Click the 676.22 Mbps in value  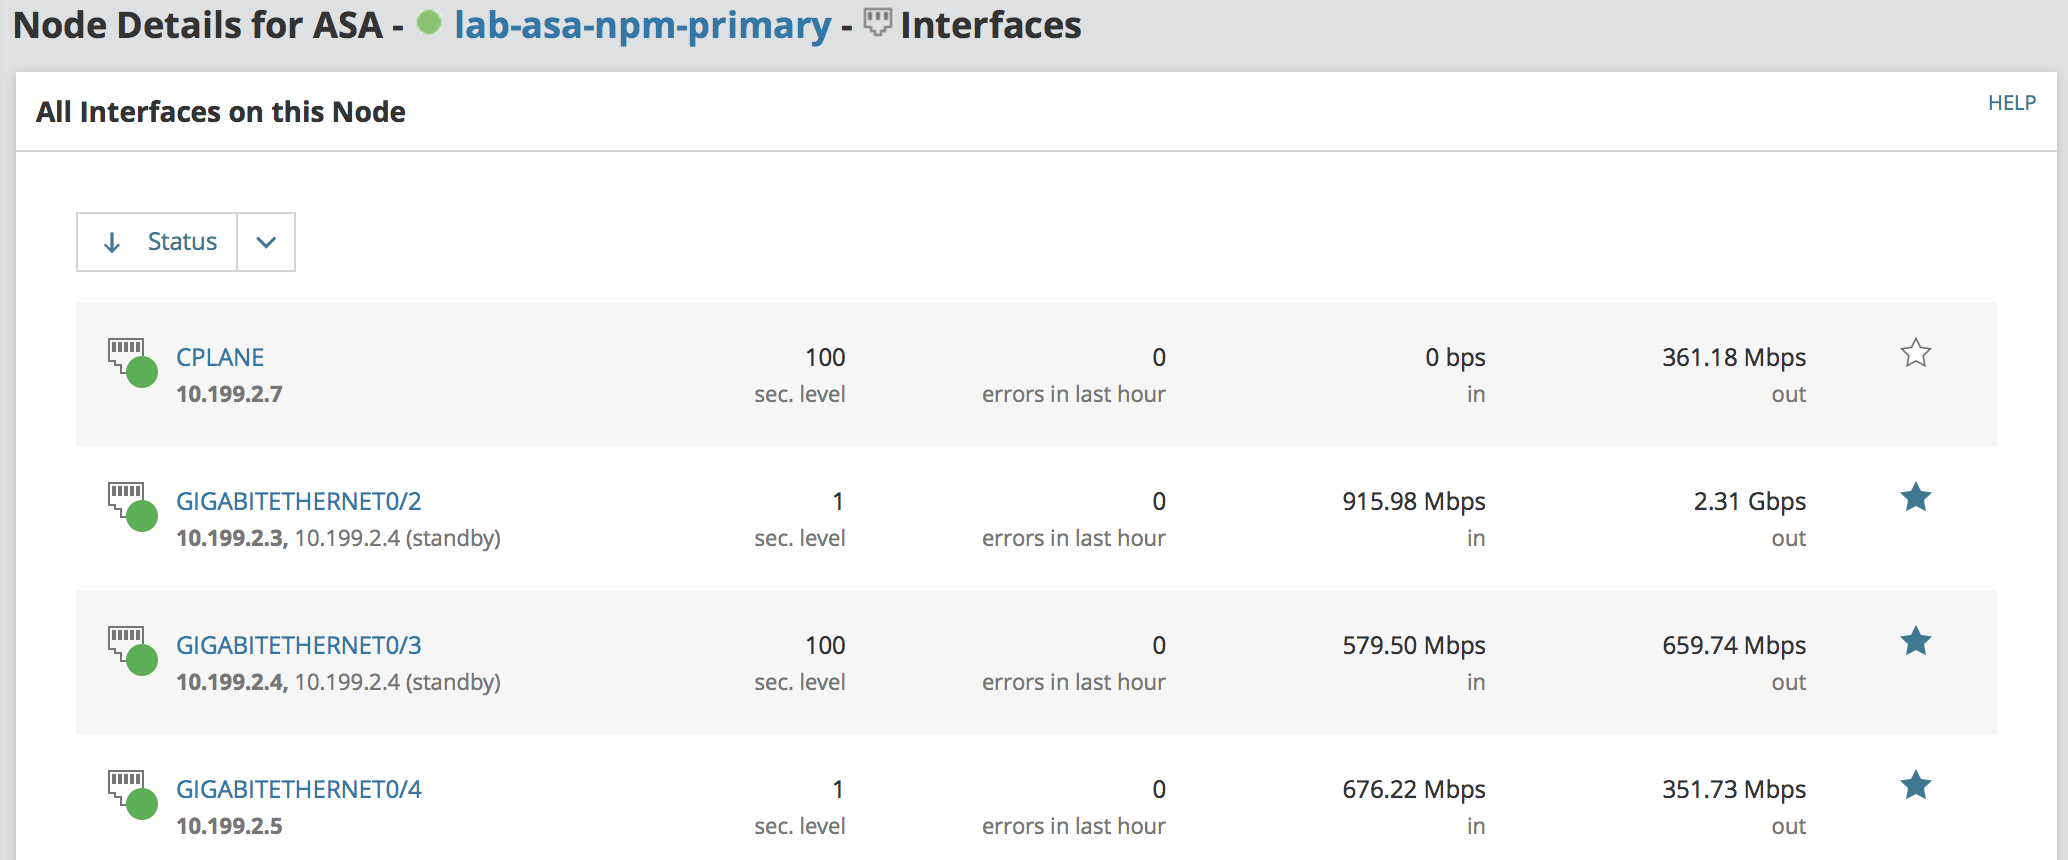click(x=1414, y=789)
